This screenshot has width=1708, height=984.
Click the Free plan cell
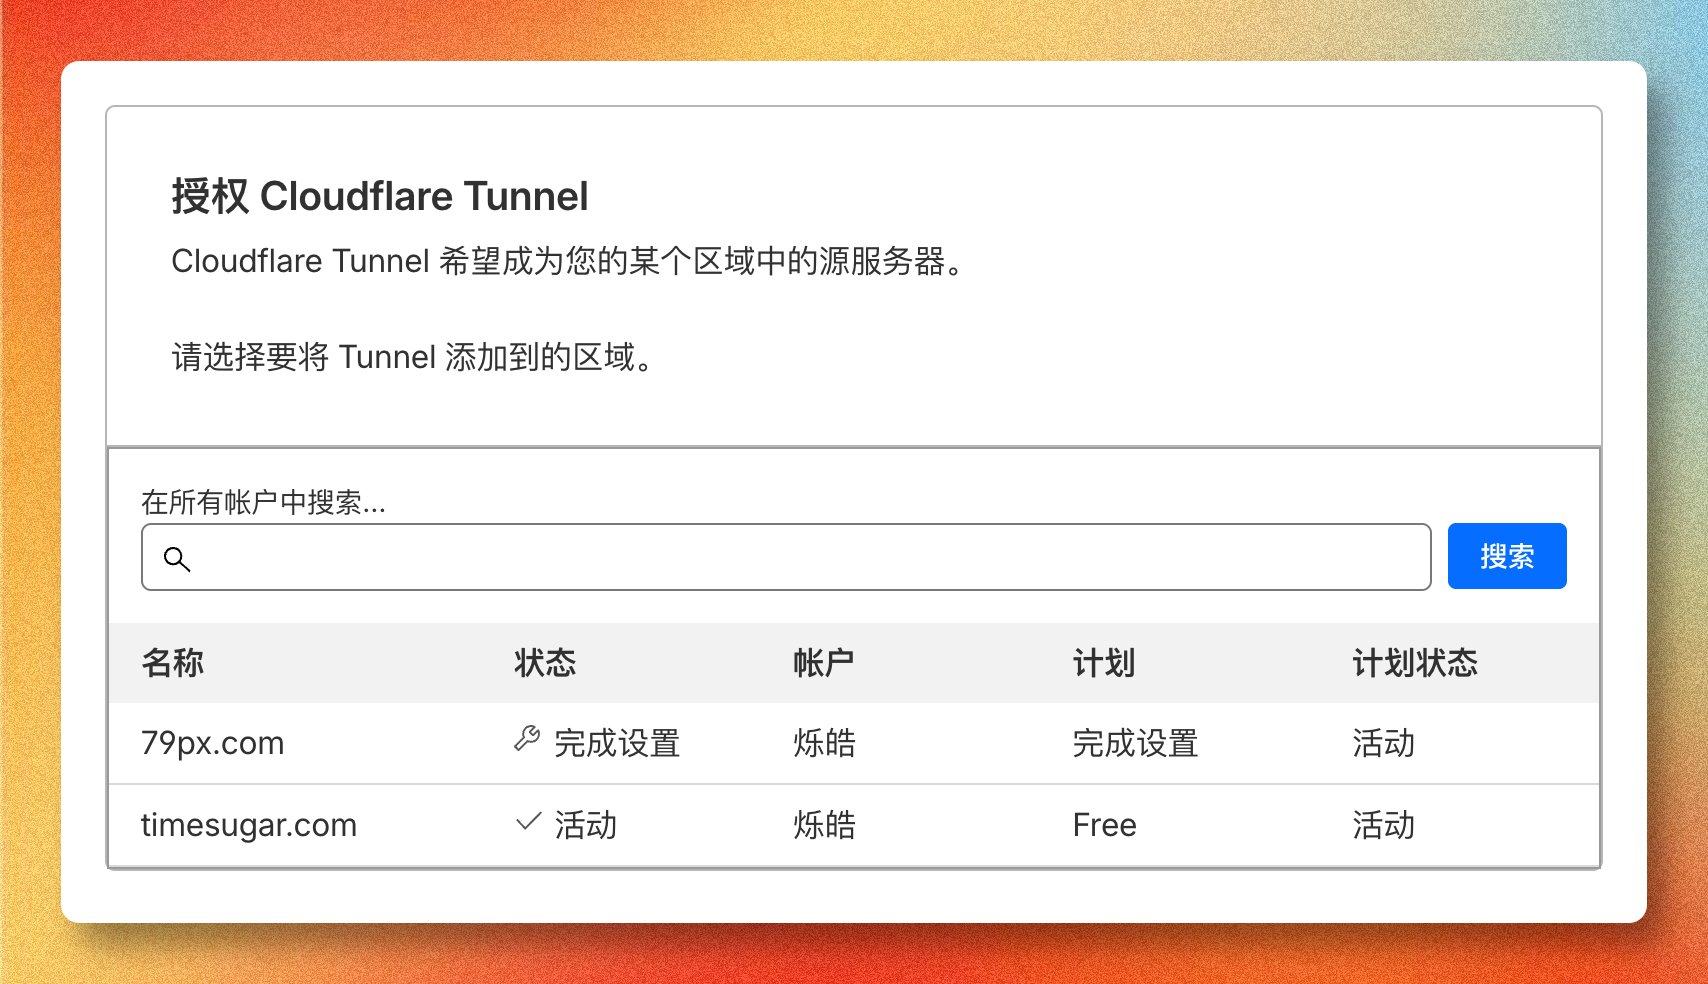pyautogui.click(x=1105, y=825)
